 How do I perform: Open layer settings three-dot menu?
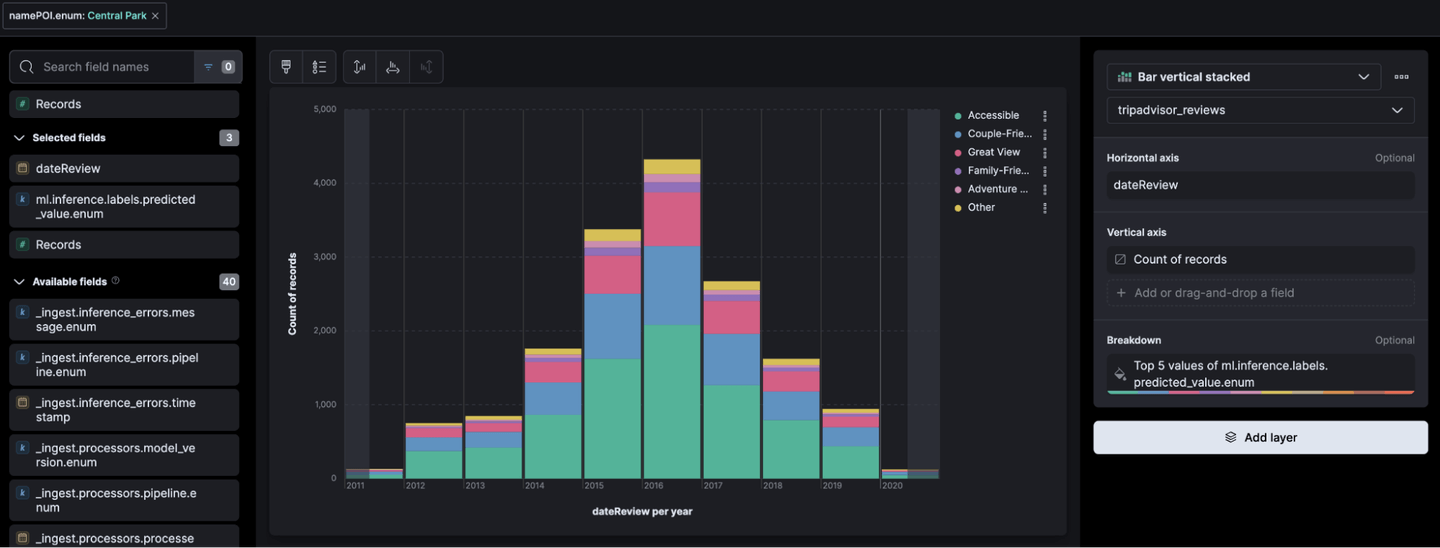tap(1402, 77)
